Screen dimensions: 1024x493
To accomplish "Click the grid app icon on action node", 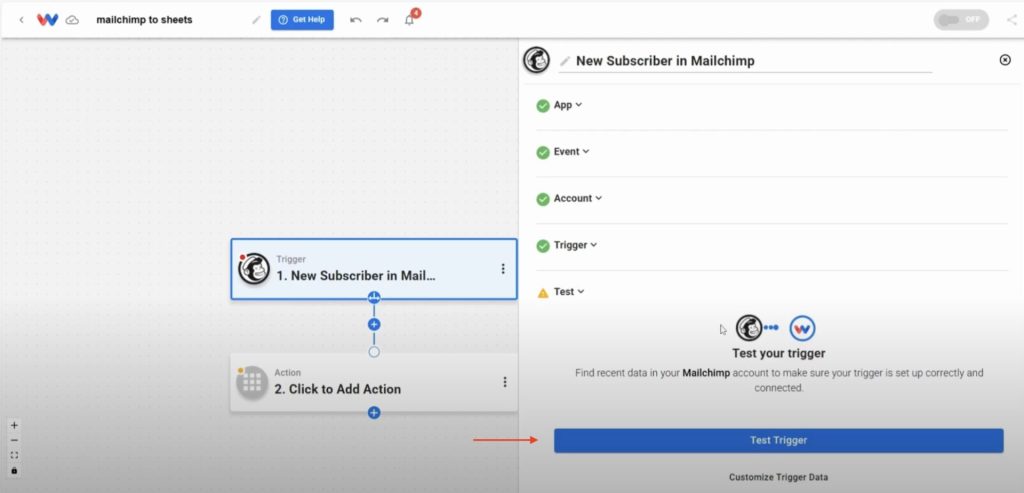I will tap(252, 383).
